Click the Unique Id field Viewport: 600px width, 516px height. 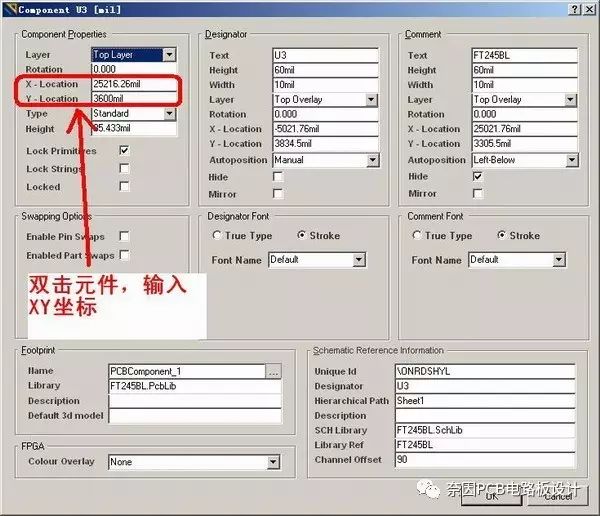coord(485,371)
